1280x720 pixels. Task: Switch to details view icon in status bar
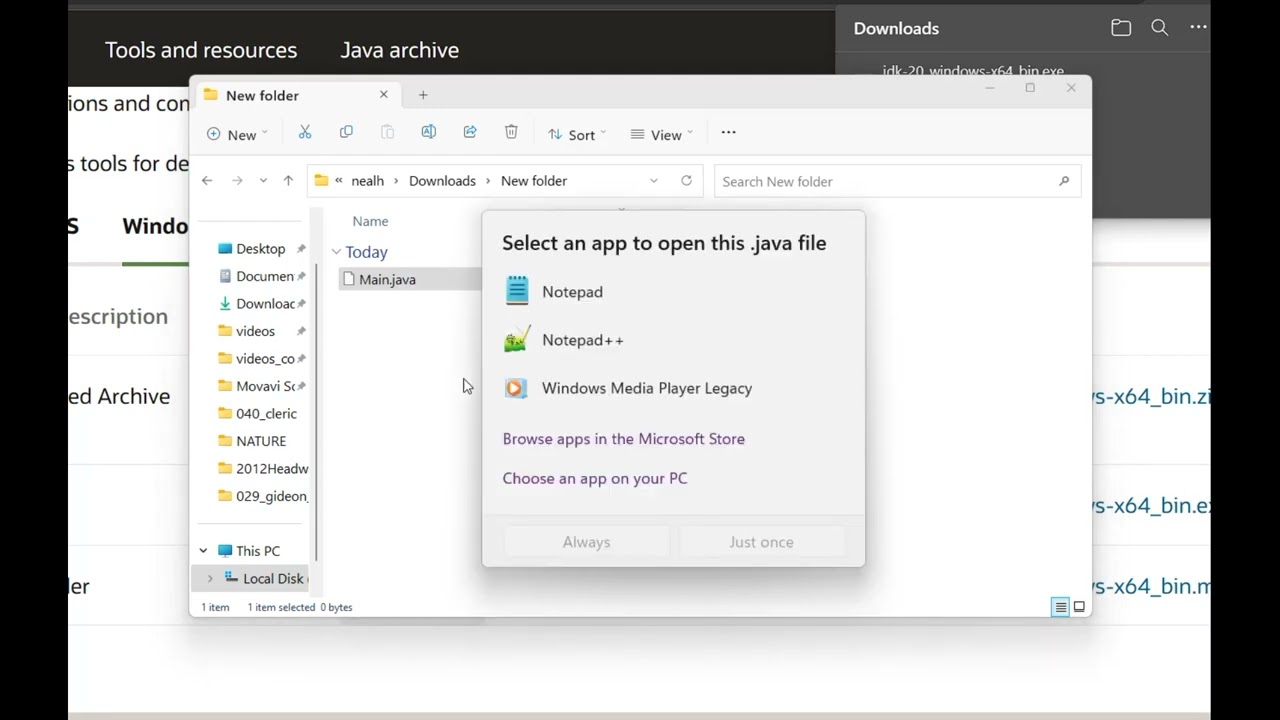click(1060, 607)
